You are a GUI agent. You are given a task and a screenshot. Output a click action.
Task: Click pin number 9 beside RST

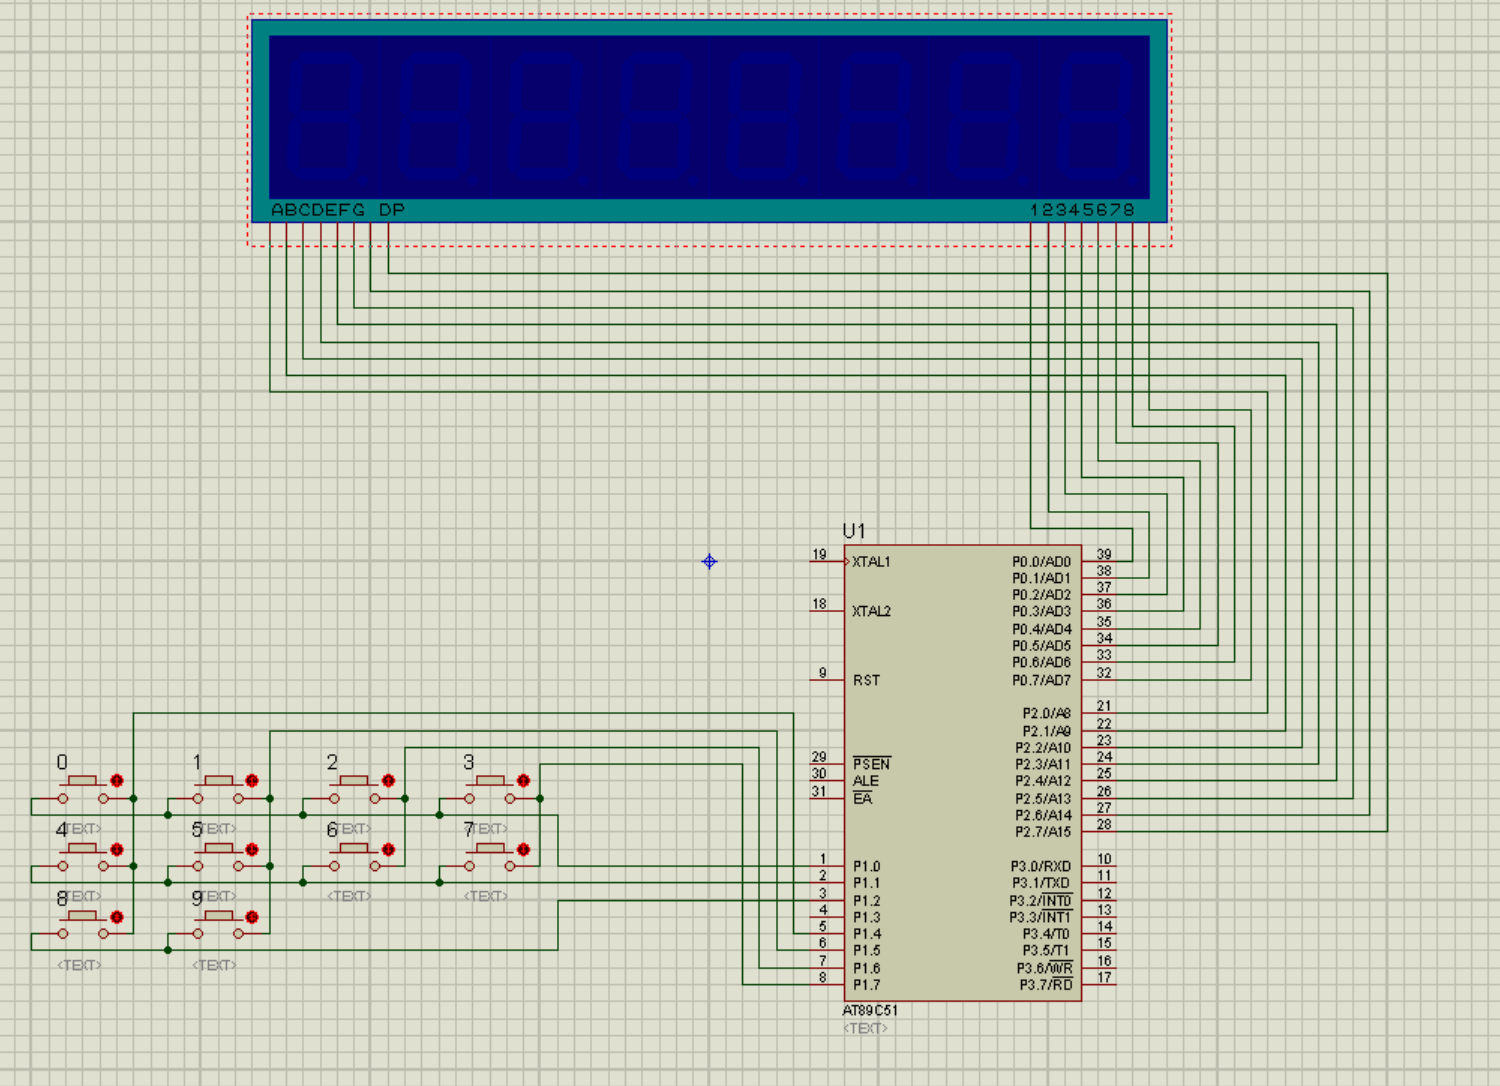point(823,673)
